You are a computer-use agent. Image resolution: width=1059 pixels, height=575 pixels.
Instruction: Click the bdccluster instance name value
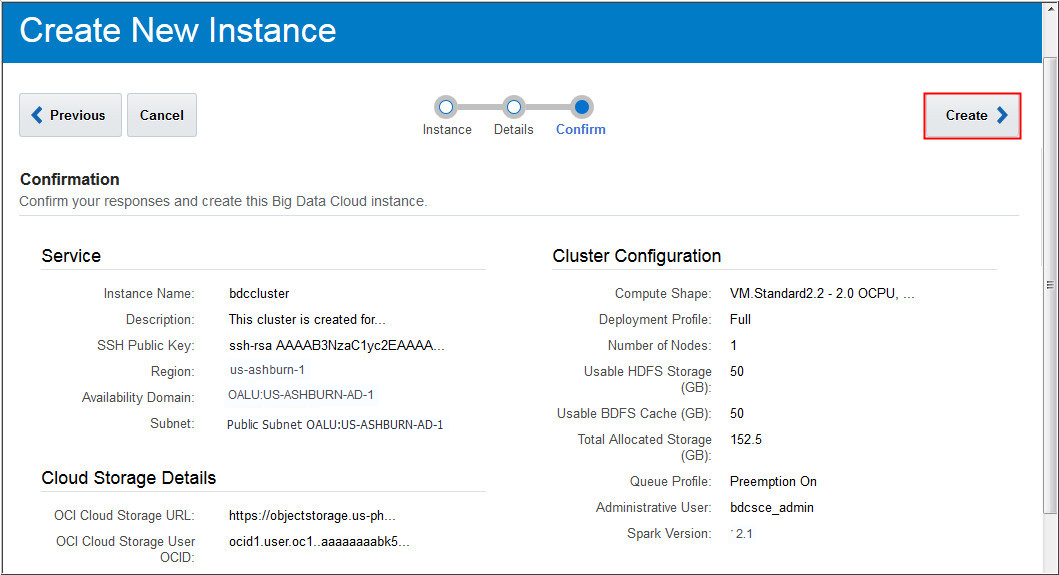(259, 294)
